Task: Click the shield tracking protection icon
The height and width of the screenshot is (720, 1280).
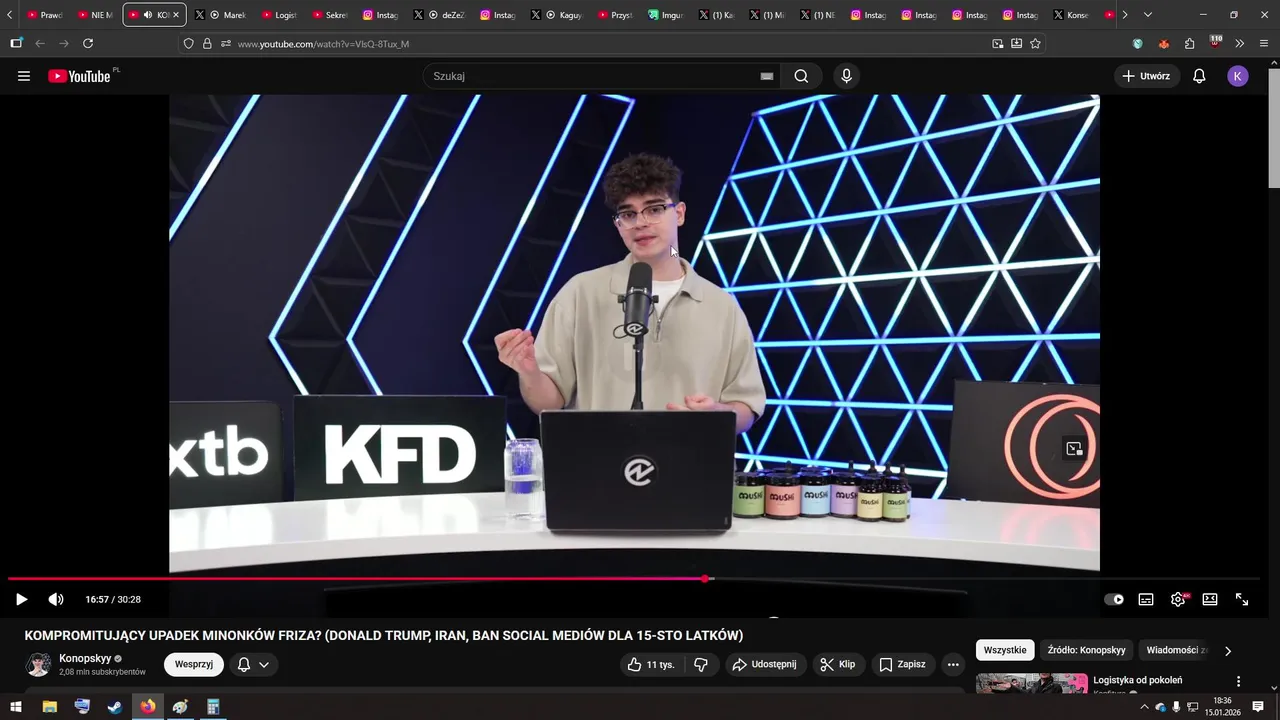Action: tap(188, 43)
